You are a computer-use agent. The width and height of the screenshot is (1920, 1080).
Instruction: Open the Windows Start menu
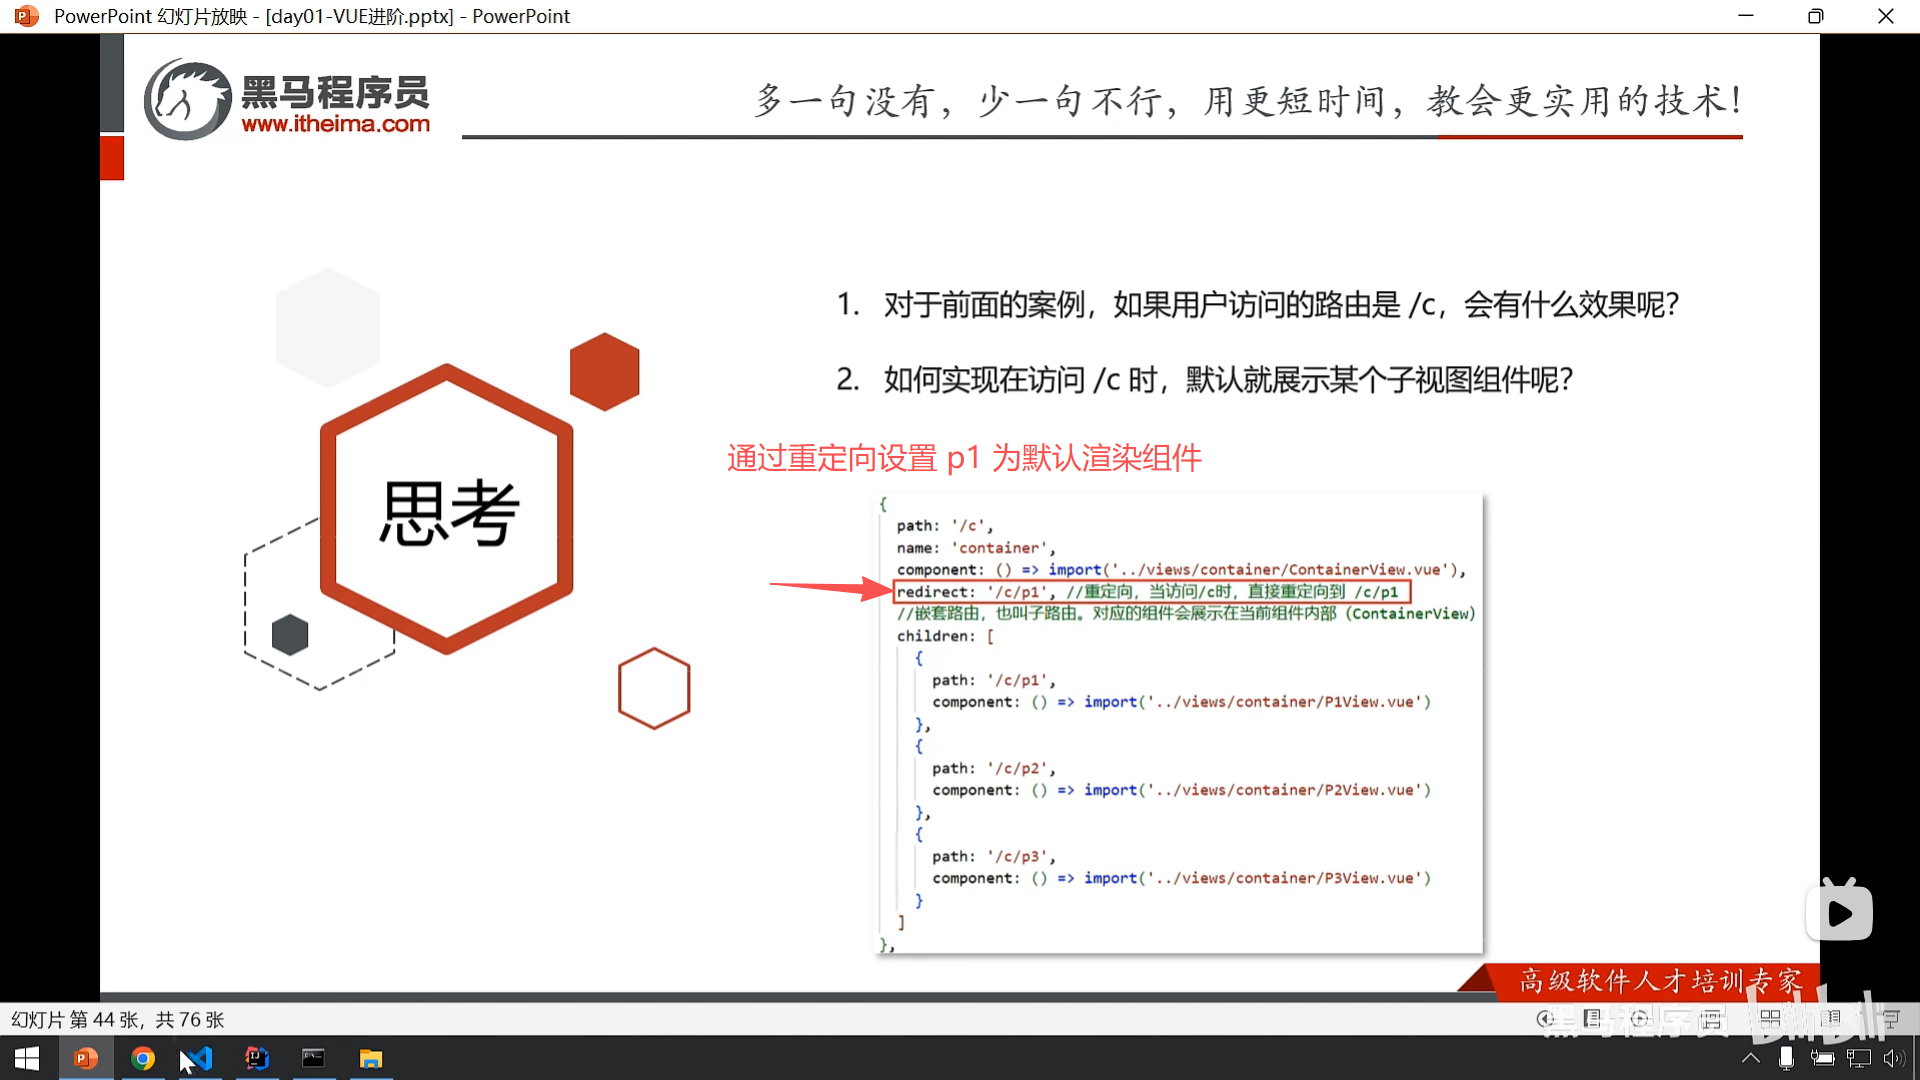[27, 1058]
